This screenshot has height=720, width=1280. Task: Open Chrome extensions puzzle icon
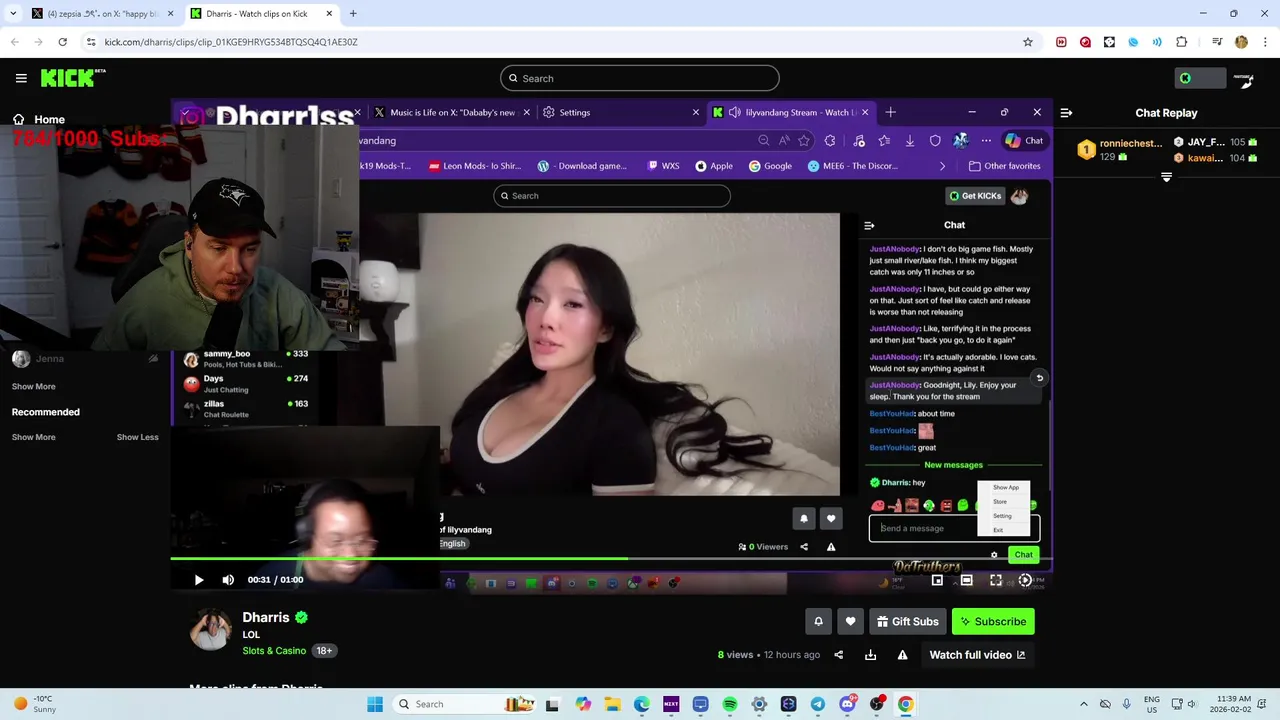(1181, 42)
